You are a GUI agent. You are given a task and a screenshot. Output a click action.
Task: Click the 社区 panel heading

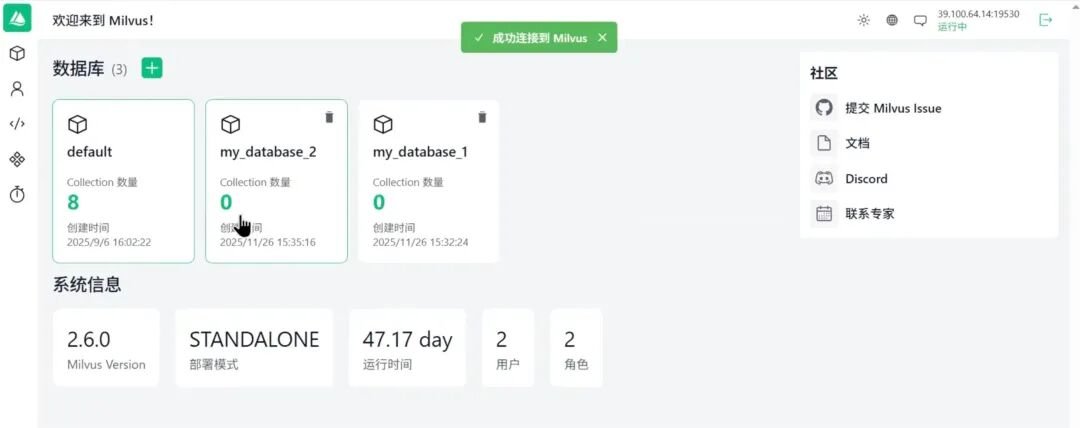824,74
